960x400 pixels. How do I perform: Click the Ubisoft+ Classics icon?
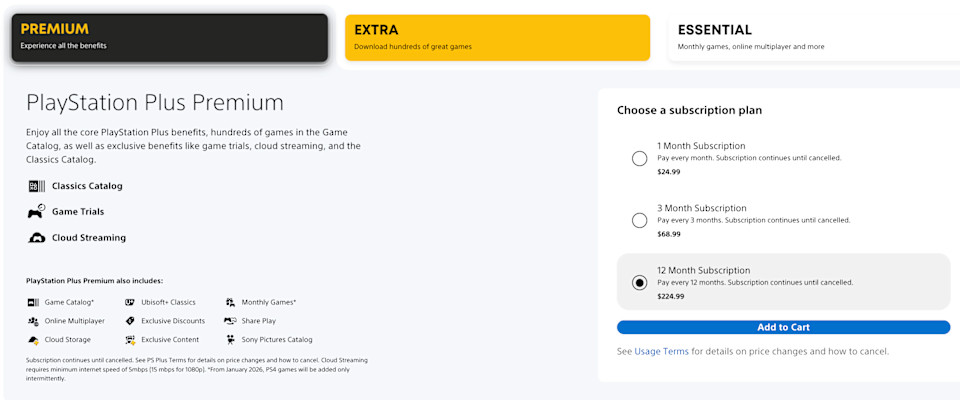pyautogui.click(x=130, y=302)
